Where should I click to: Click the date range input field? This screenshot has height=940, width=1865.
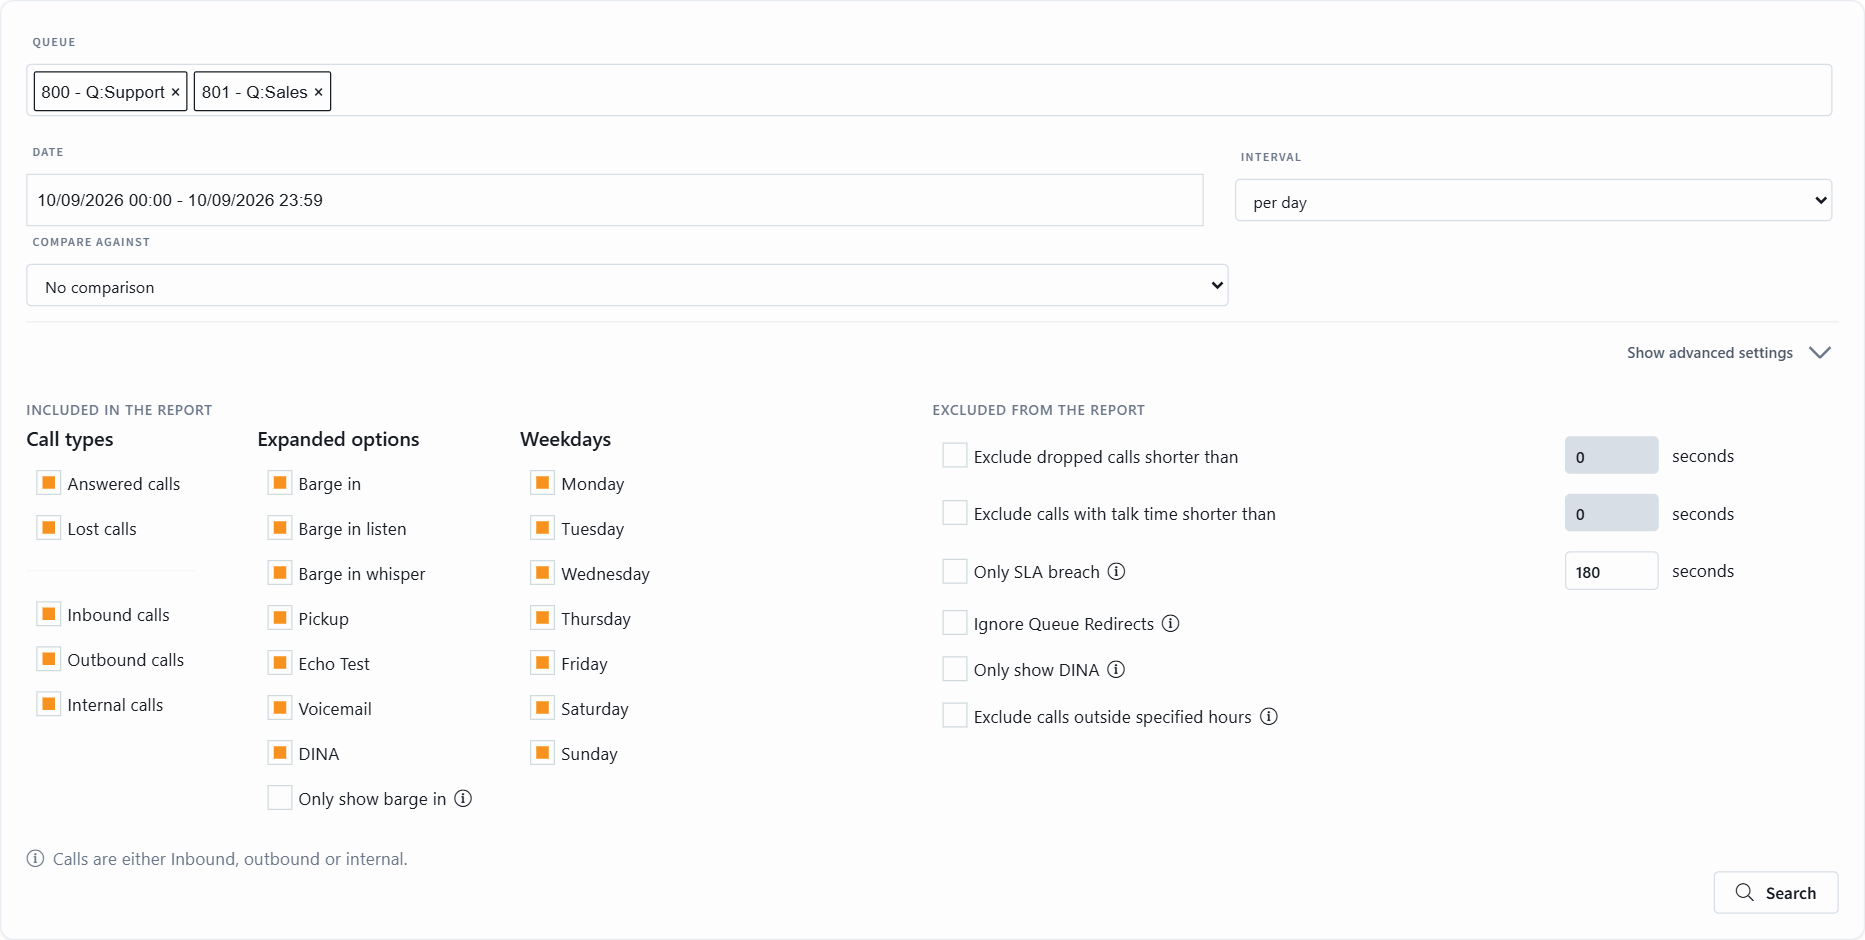(615, 200)
